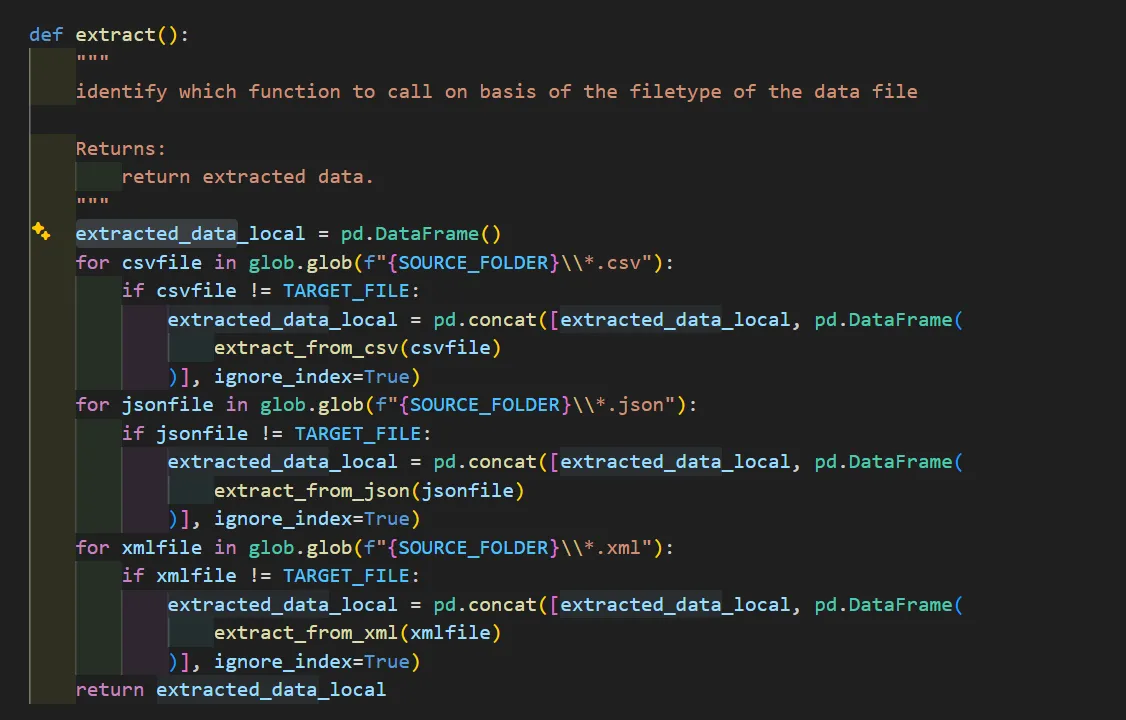The width and height of the screenshot is (1126, 720).
Task: Click True in the xml ignore_index argument
Action: [388, 661]
